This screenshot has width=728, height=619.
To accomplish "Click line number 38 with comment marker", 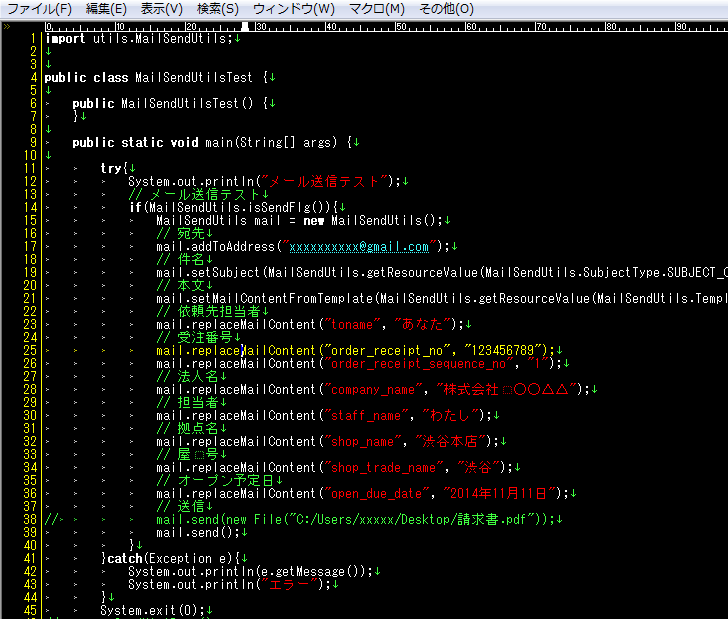I will click(30, 519).
